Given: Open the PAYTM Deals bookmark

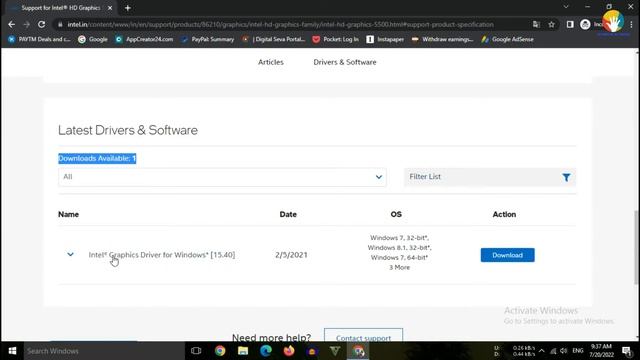Looking at the screenshot, I should [x=39, y=39].
